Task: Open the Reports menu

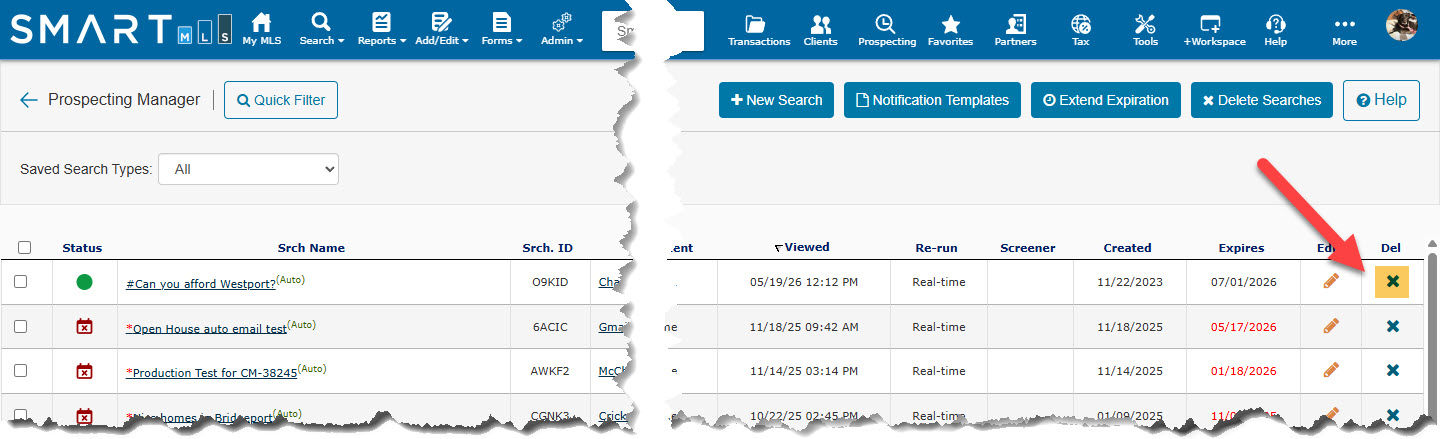Action: coord(382,29)
